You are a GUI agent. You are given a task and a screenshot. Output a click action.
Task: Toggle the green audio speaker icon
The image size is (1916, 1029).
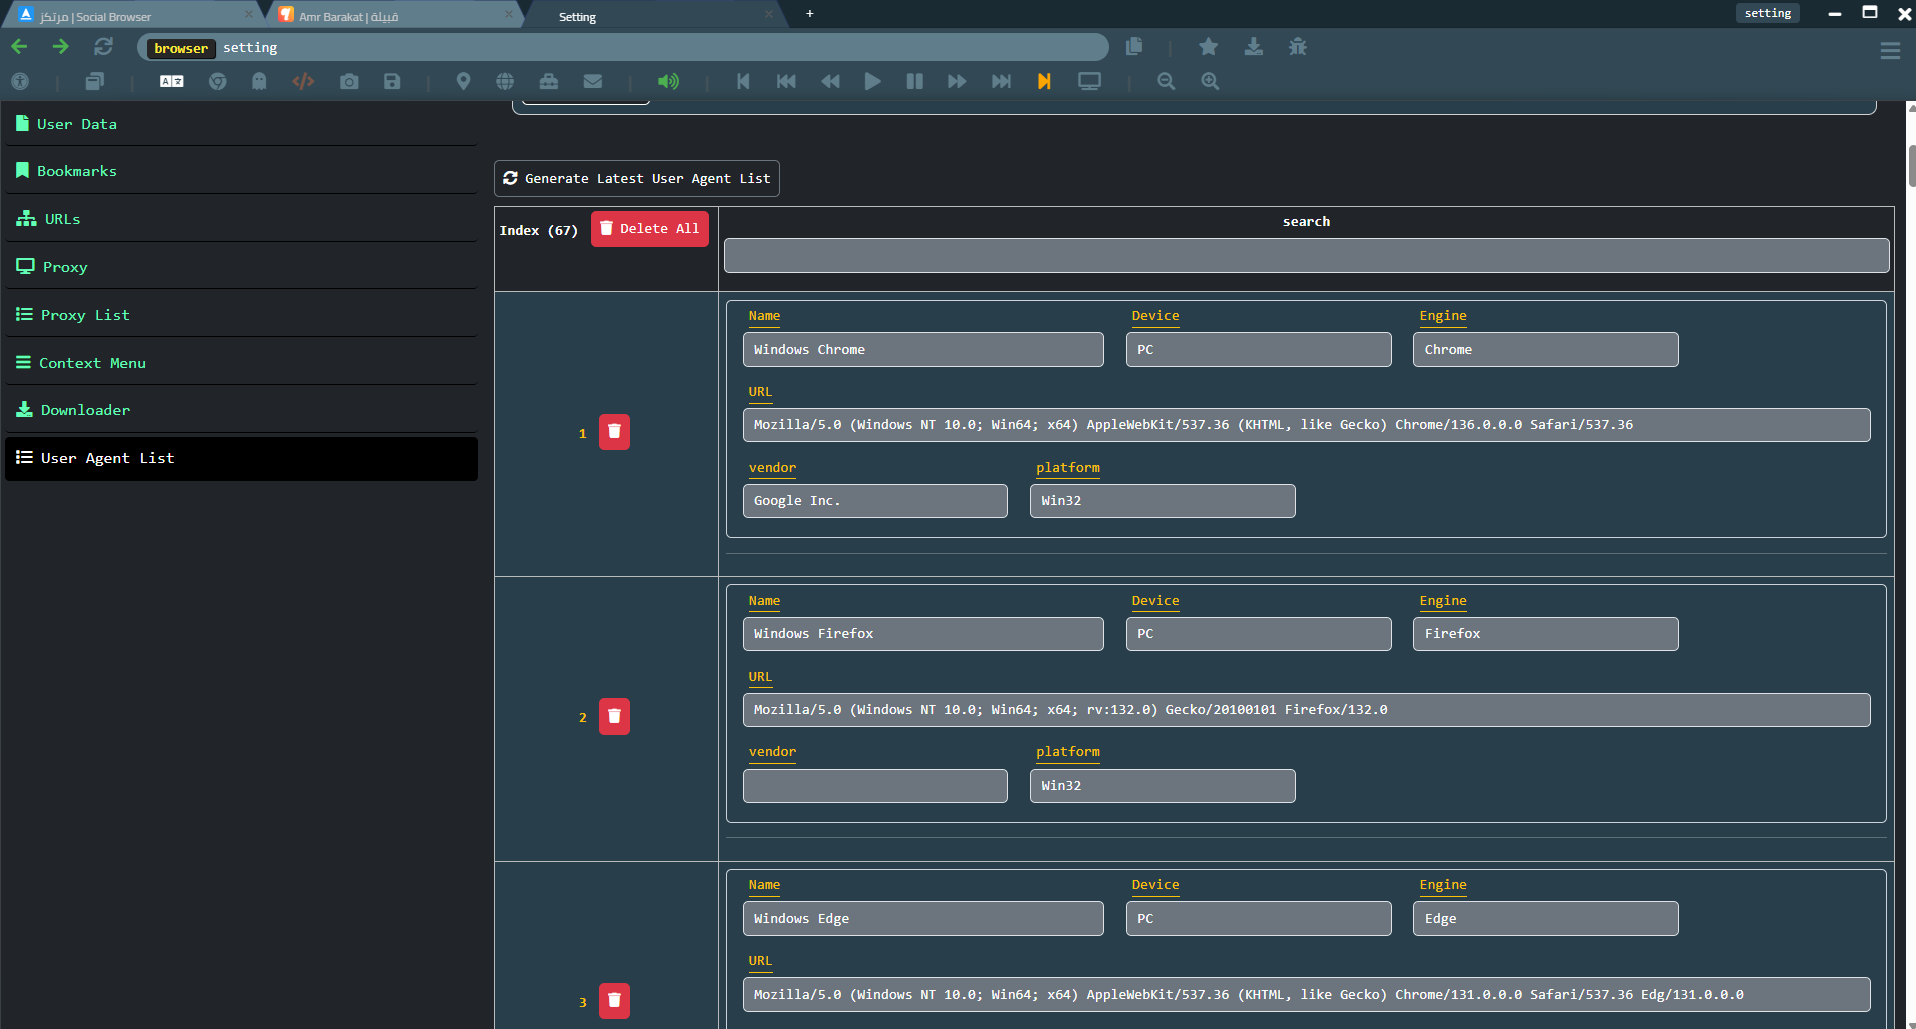(668, 81)
